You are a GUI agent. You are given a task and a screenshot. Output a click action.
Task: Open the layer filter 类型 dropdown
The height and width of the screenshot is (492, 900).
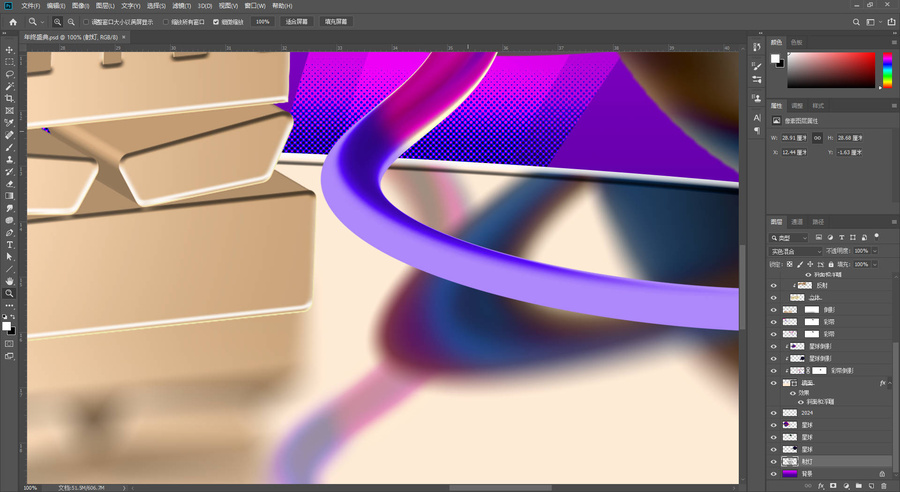[789, 238]
